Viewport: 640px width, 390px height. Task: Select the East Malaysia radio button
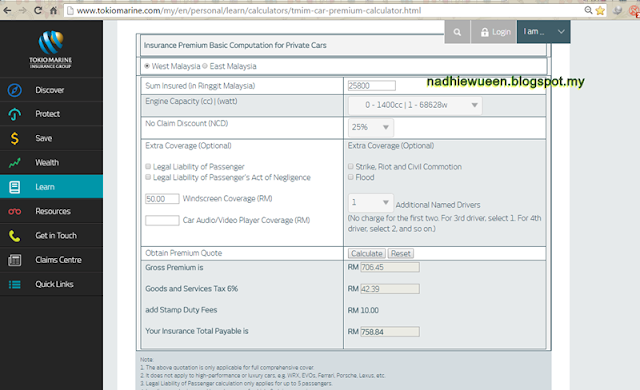(x=205, y=66)
